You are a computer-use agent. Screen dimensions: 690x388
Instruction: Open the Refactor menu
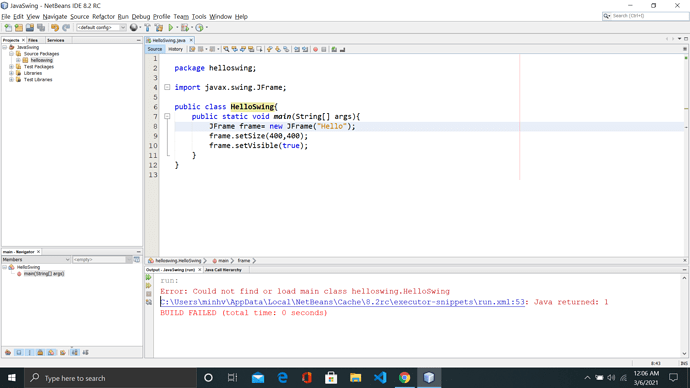pos(103,16)
